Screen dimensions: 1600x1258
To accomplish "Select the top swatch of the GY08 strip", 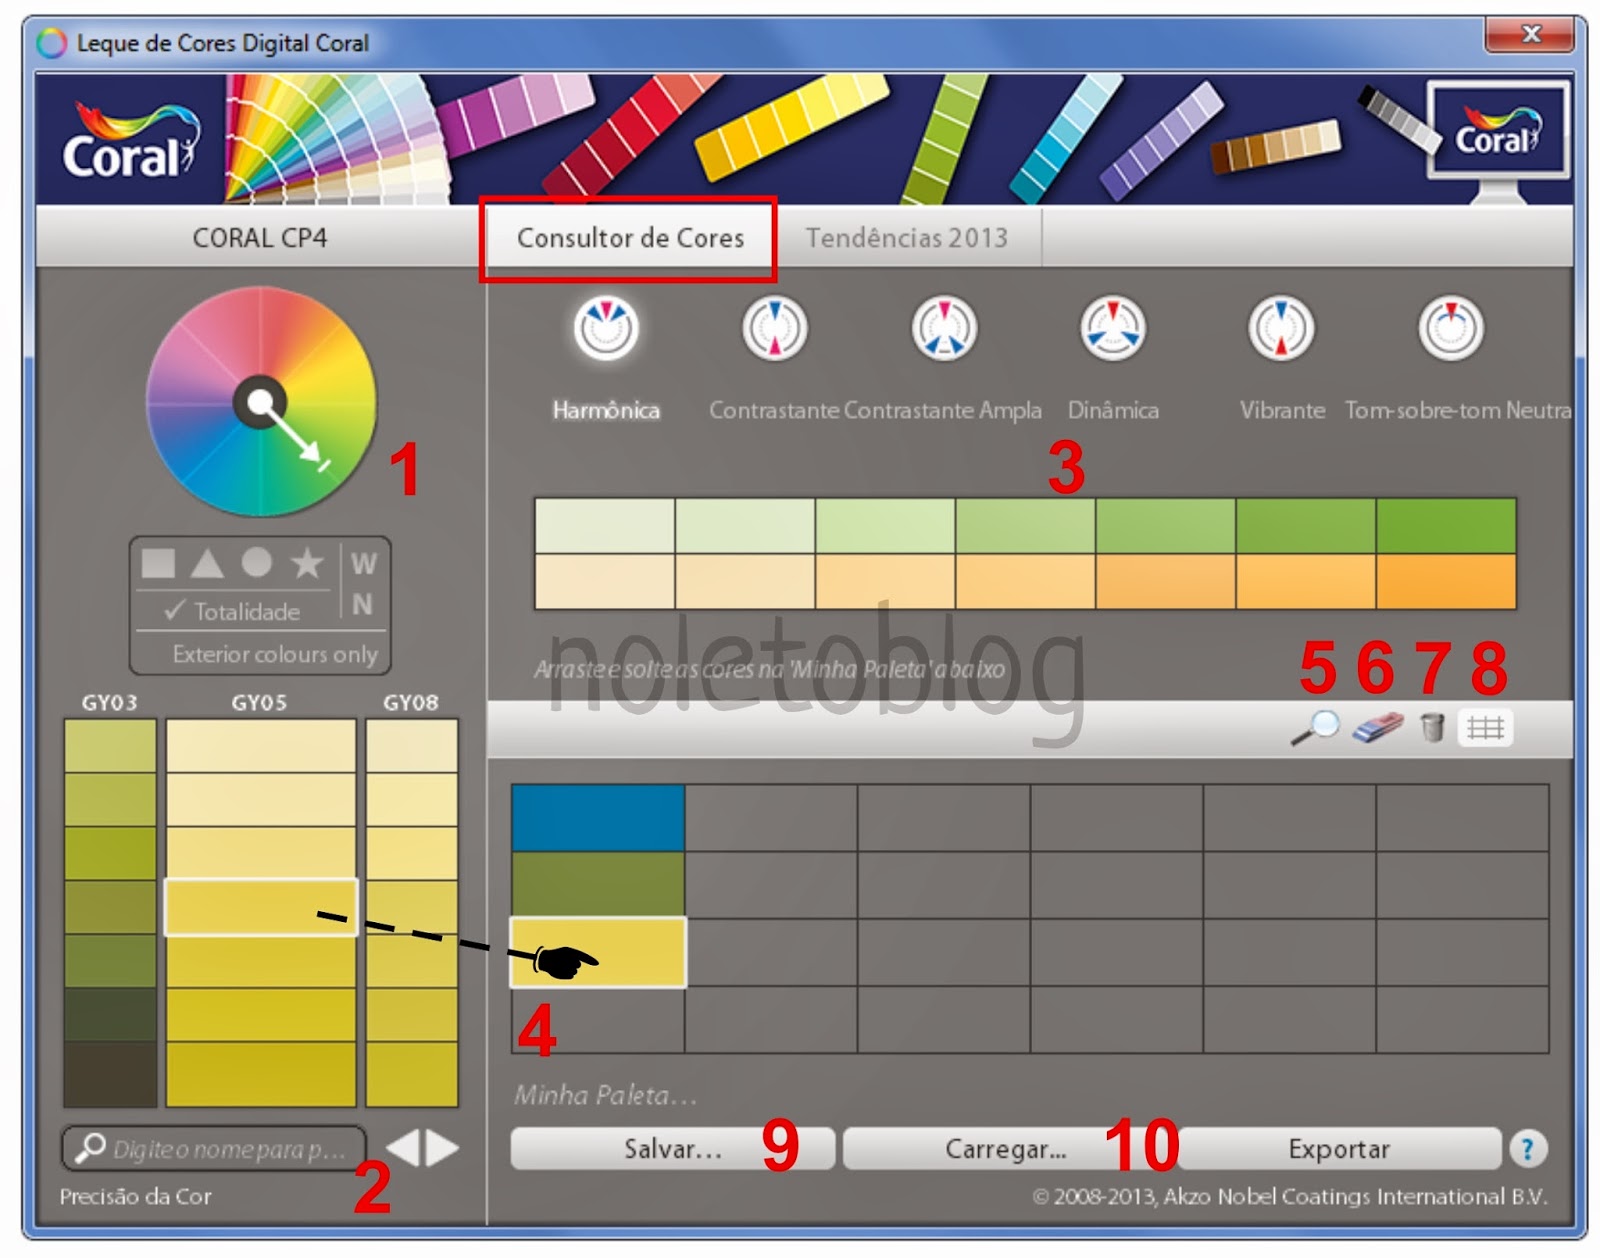I will tap(411, 746).
